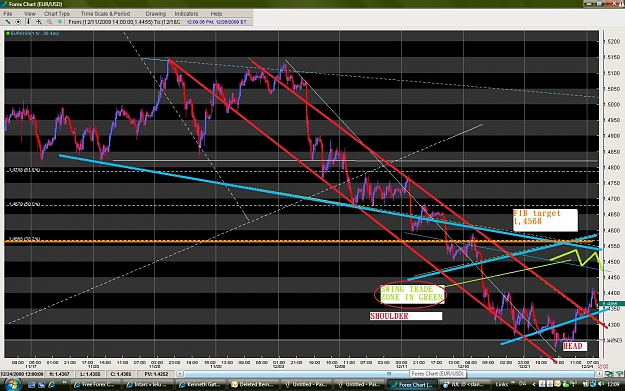625x391 pixels.
Task: Click the EURUSD green legend marker
Action: 8,33
